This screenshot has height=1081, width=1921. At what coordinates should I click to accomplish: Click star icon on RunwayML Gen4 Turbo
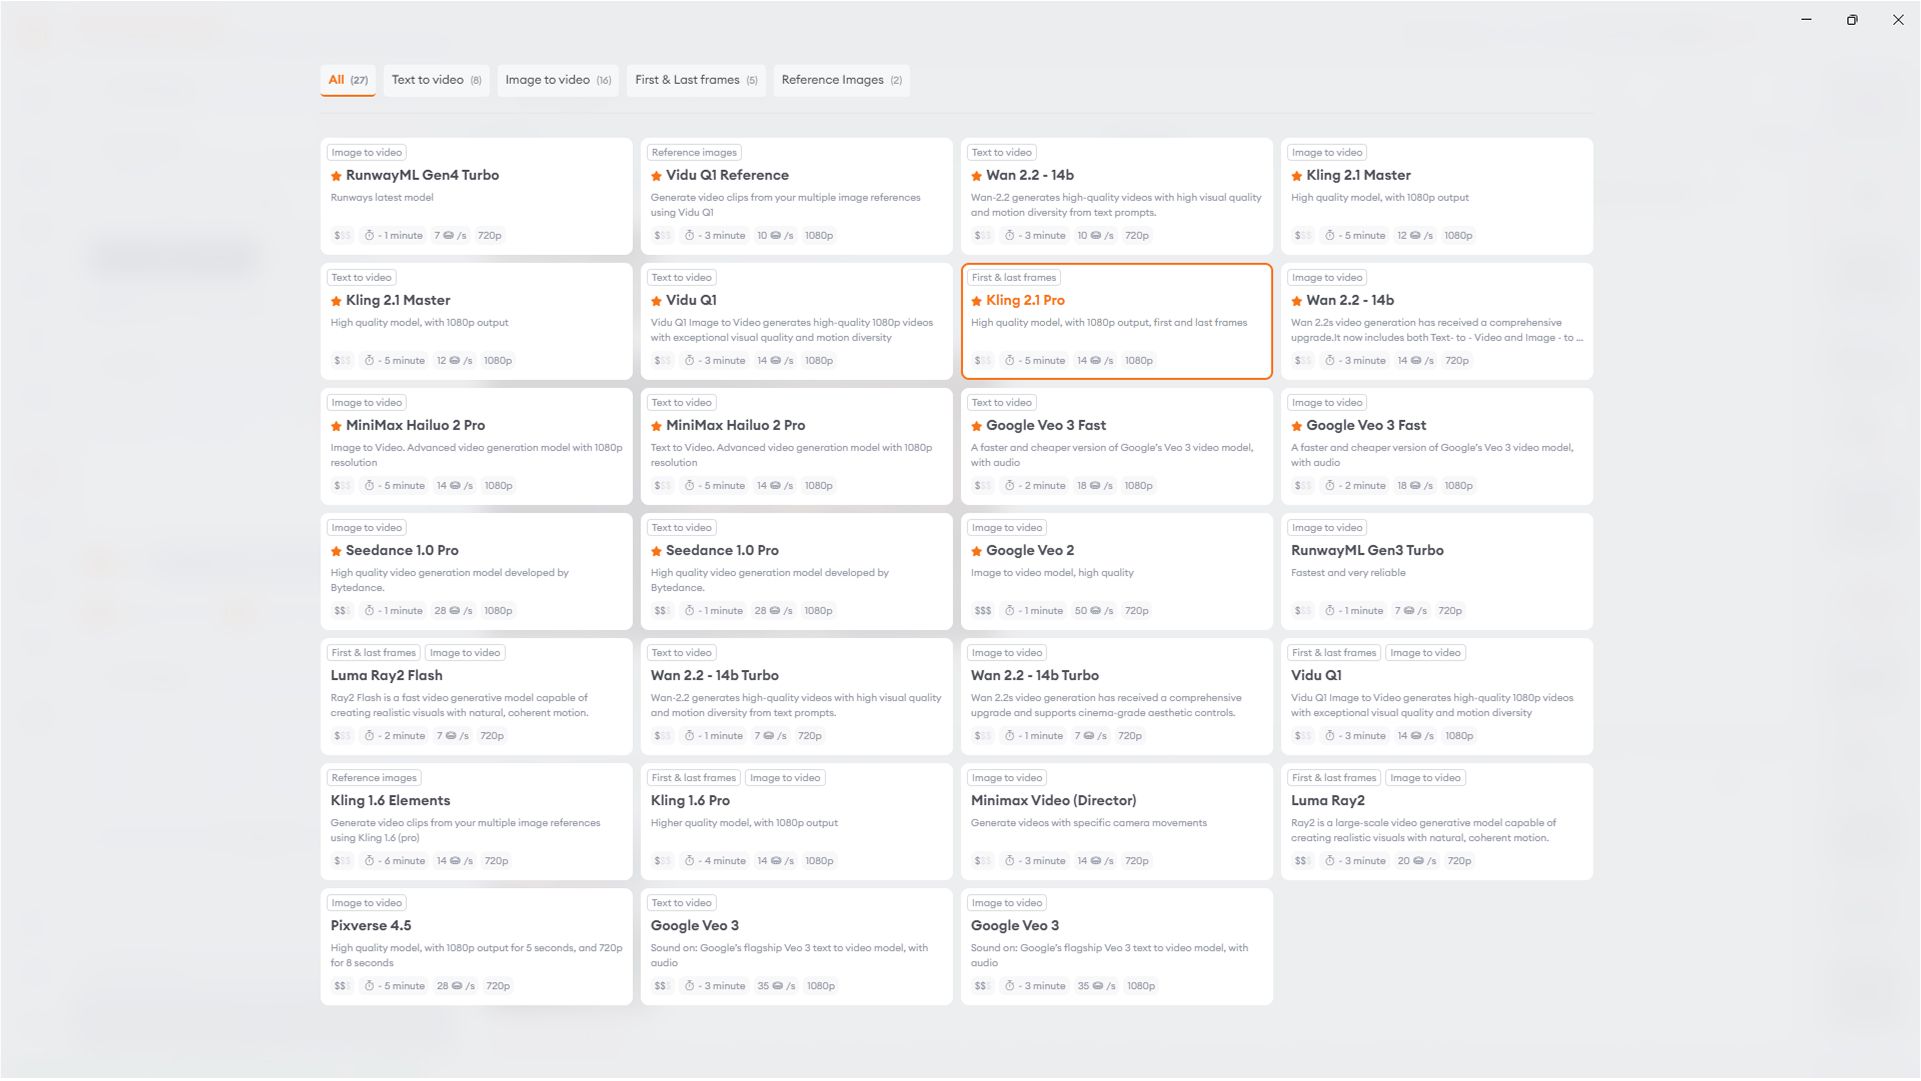coord(336,176)
